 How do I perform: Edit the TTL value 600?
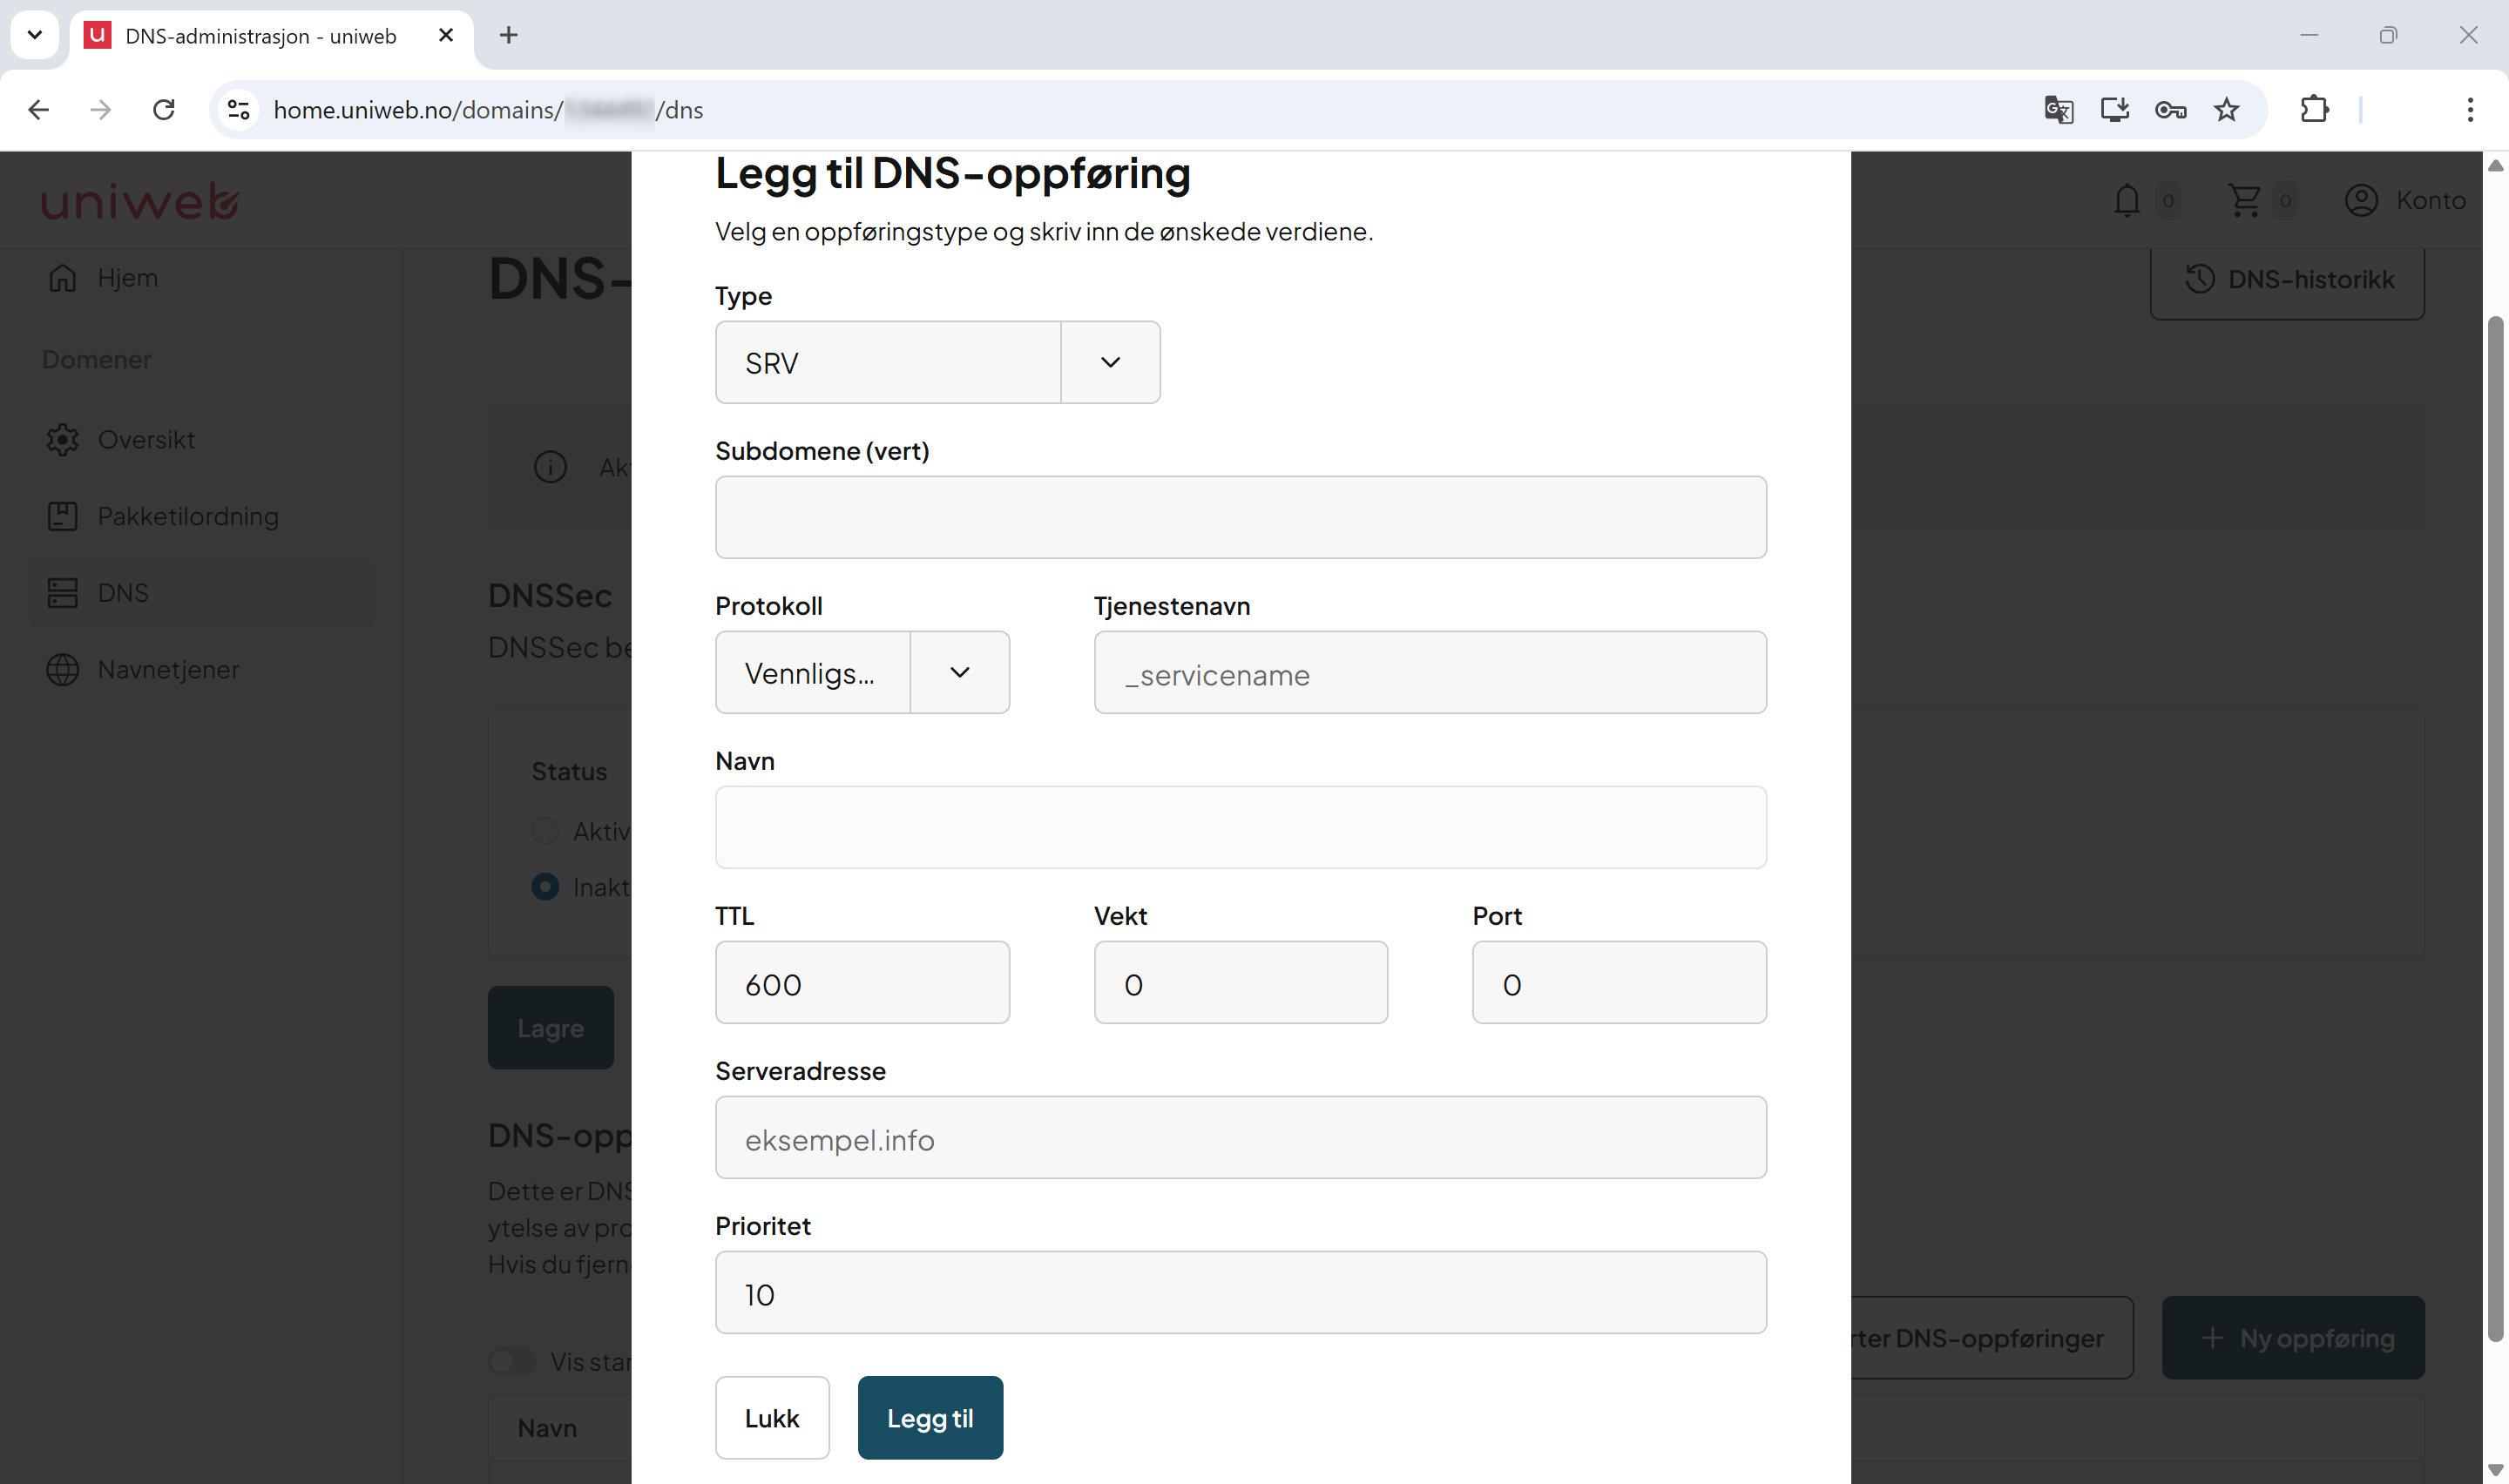click(862, 982)
